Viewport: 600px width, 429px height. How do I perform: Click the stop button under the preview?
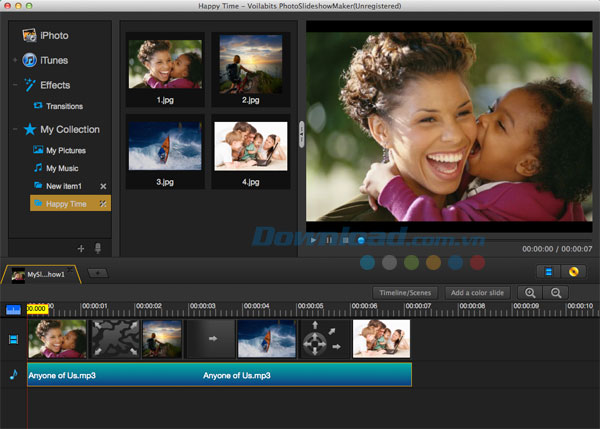345,240
